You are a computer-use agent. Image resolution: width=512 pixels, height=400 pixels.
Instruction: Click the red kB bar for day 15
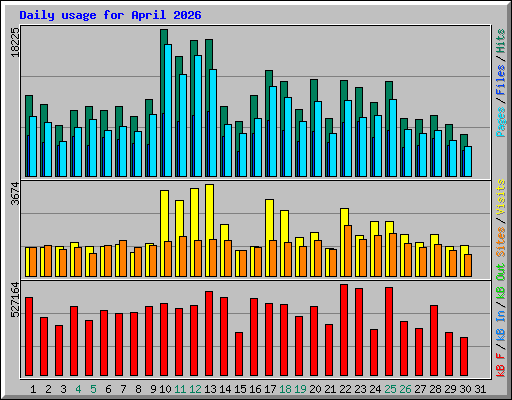click(239, 354)
